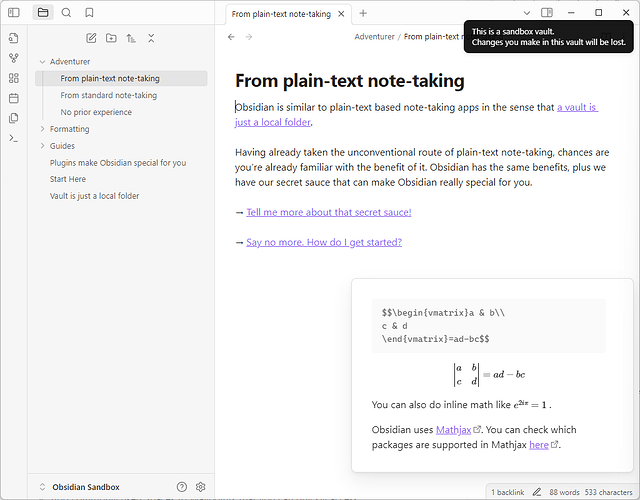Close the From plain-text note-taking tab
Screen dimensions: 640x500
(x=341, y=14)
